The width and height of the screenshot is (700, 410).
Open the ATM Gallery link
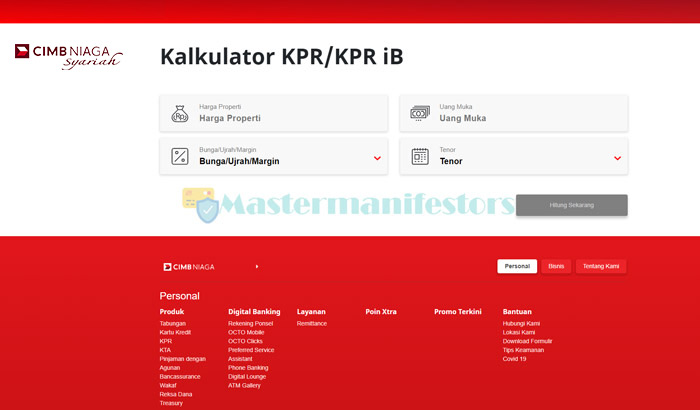click(x=244, y=385)
